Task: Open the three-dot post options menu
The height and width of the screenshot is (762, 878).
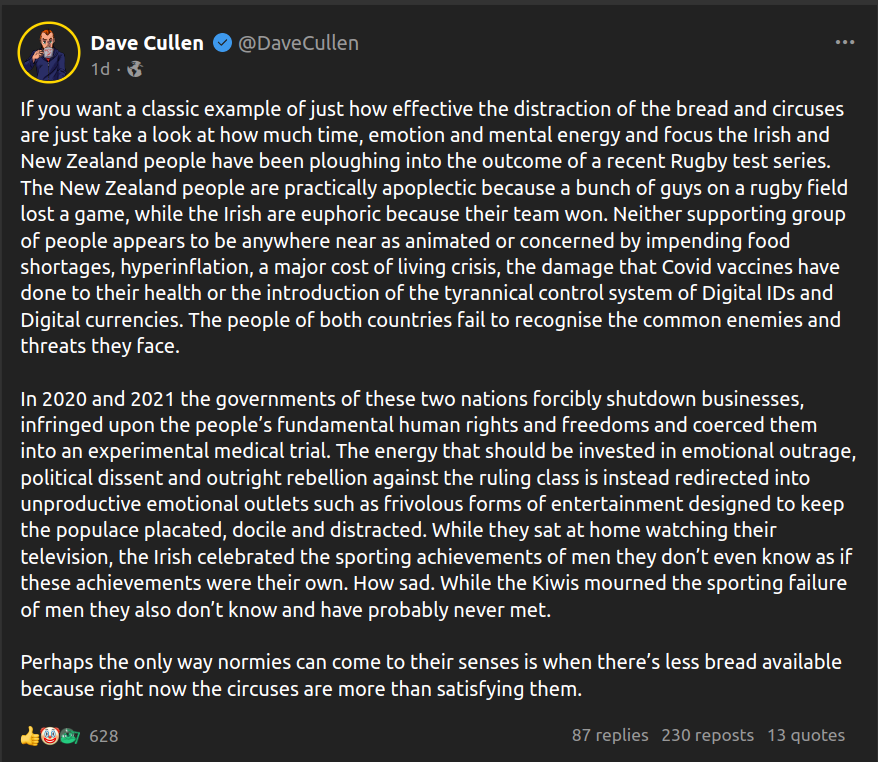Action: tap(845, 43)
